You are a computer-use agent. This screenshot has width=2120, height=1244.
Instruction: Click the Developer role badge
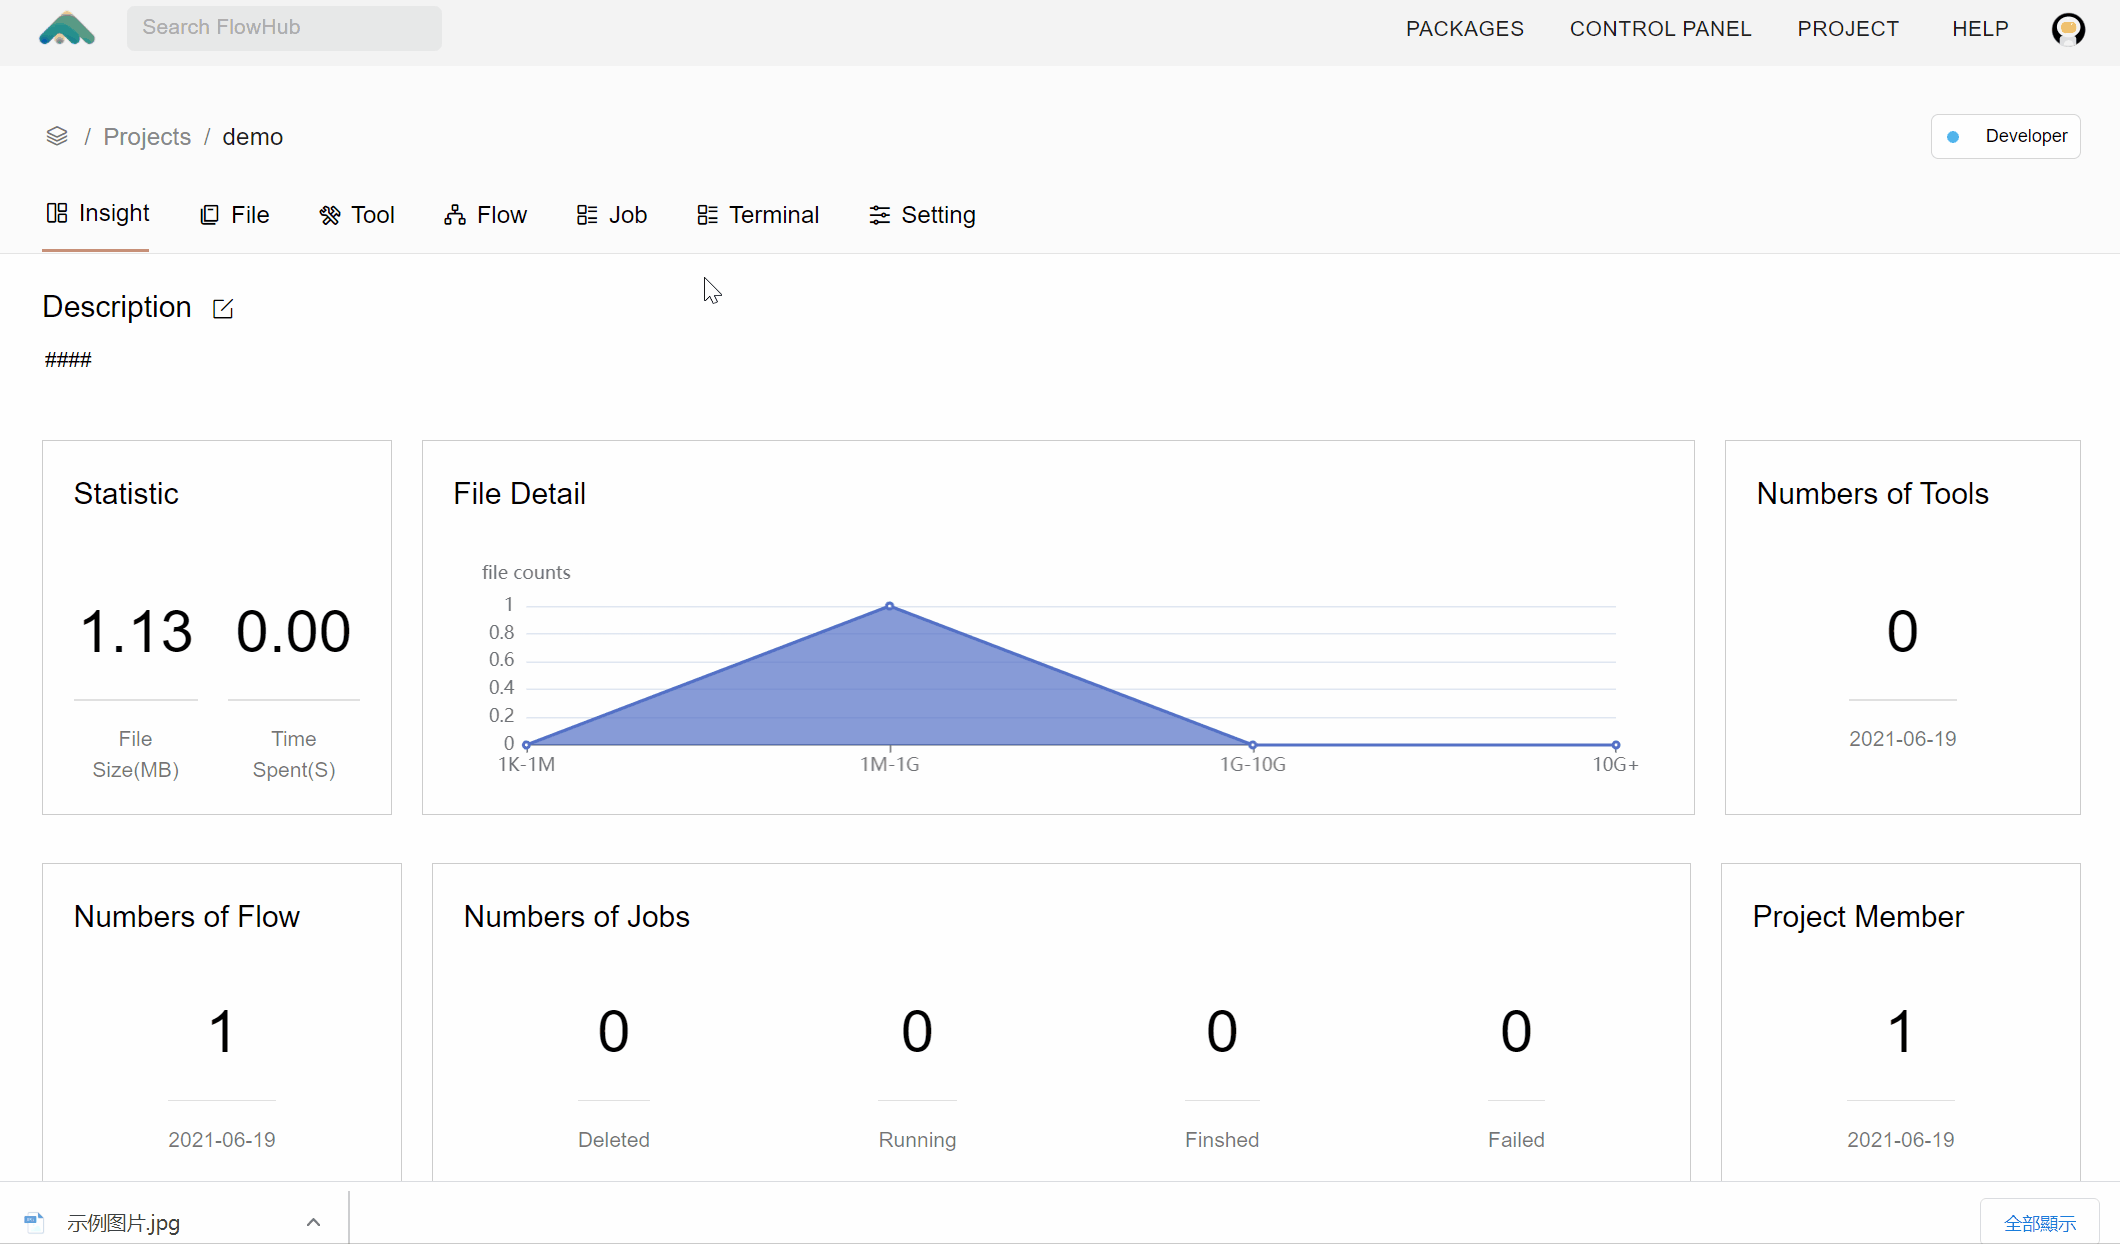2005,137
